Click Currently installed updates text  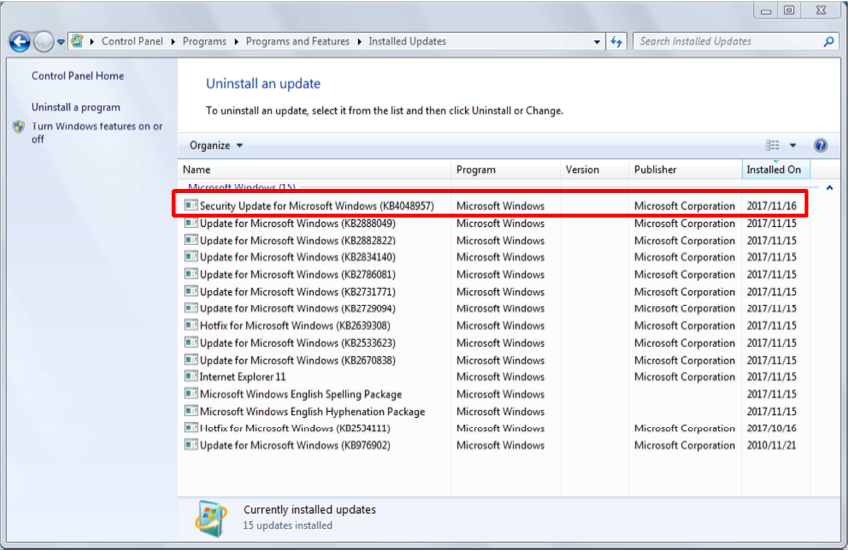point(309,510)
